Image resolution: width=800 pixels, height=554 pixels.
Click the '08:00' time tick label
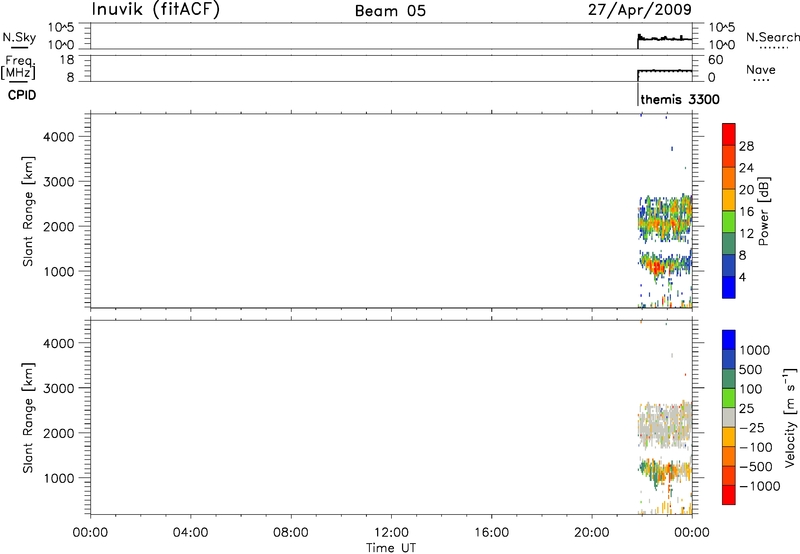[291, 533]
